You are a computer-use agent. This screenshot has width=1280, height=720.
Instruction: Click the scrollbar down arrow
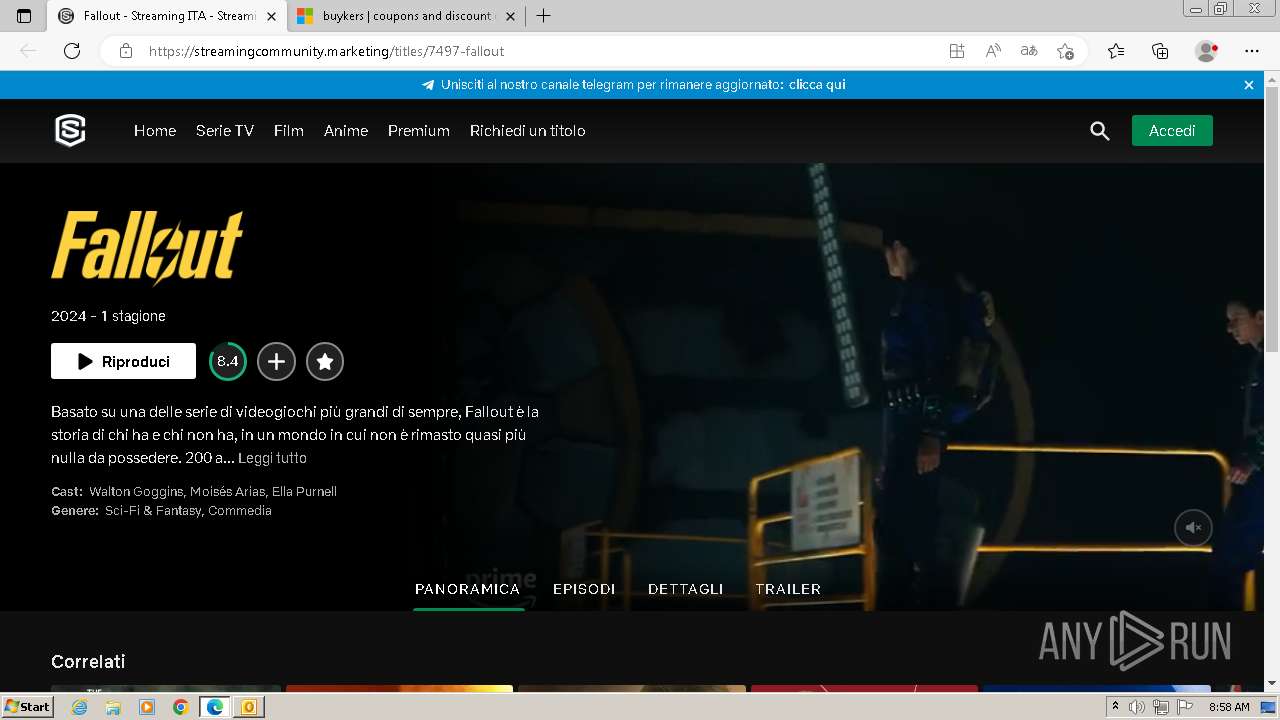coord(1272,684)
